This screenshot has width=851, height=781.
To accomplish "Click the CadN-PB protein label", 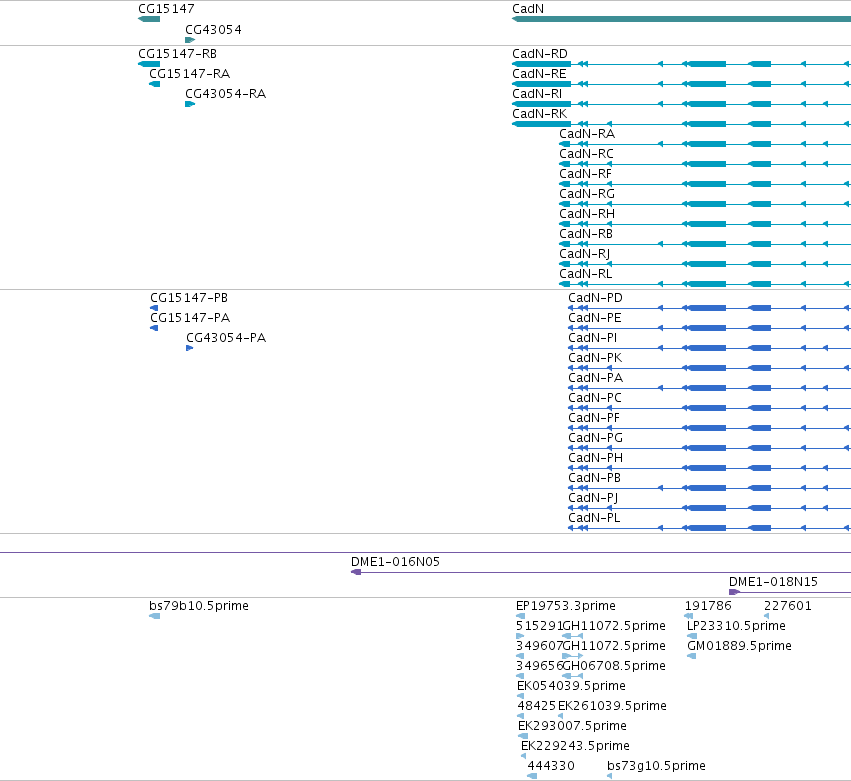I will point(594,479).
